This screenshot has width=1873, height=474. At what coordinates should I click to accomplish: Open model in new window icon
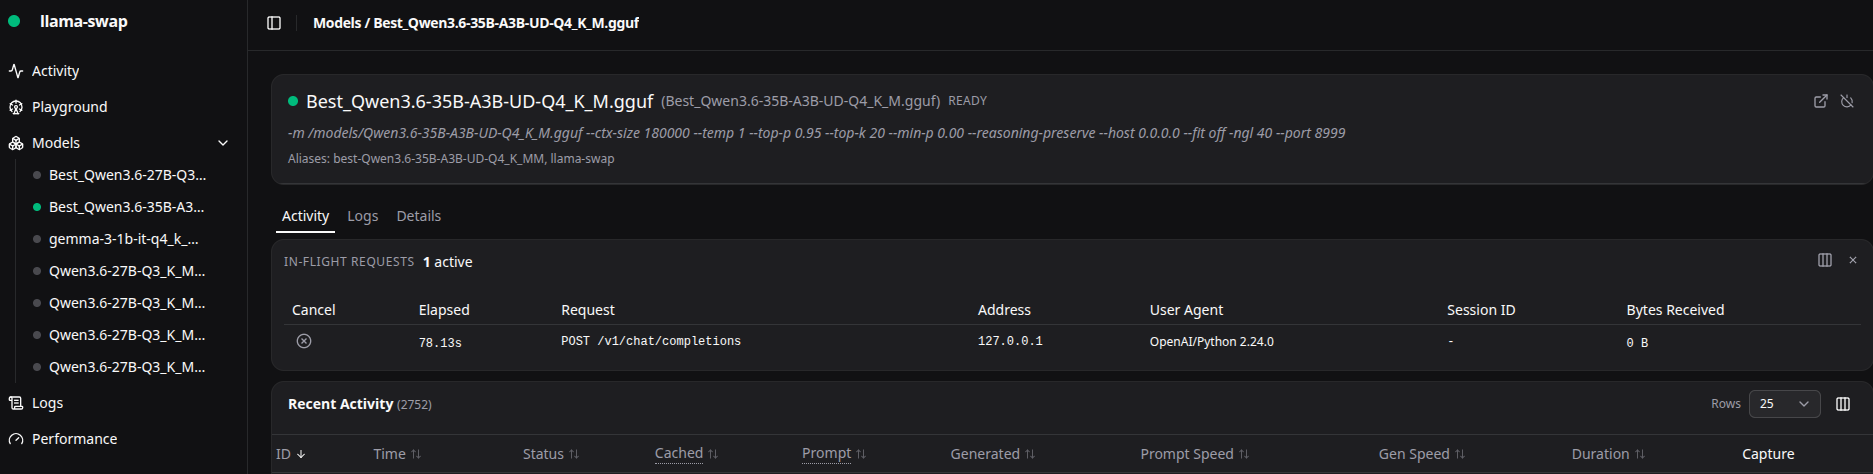1821,101
